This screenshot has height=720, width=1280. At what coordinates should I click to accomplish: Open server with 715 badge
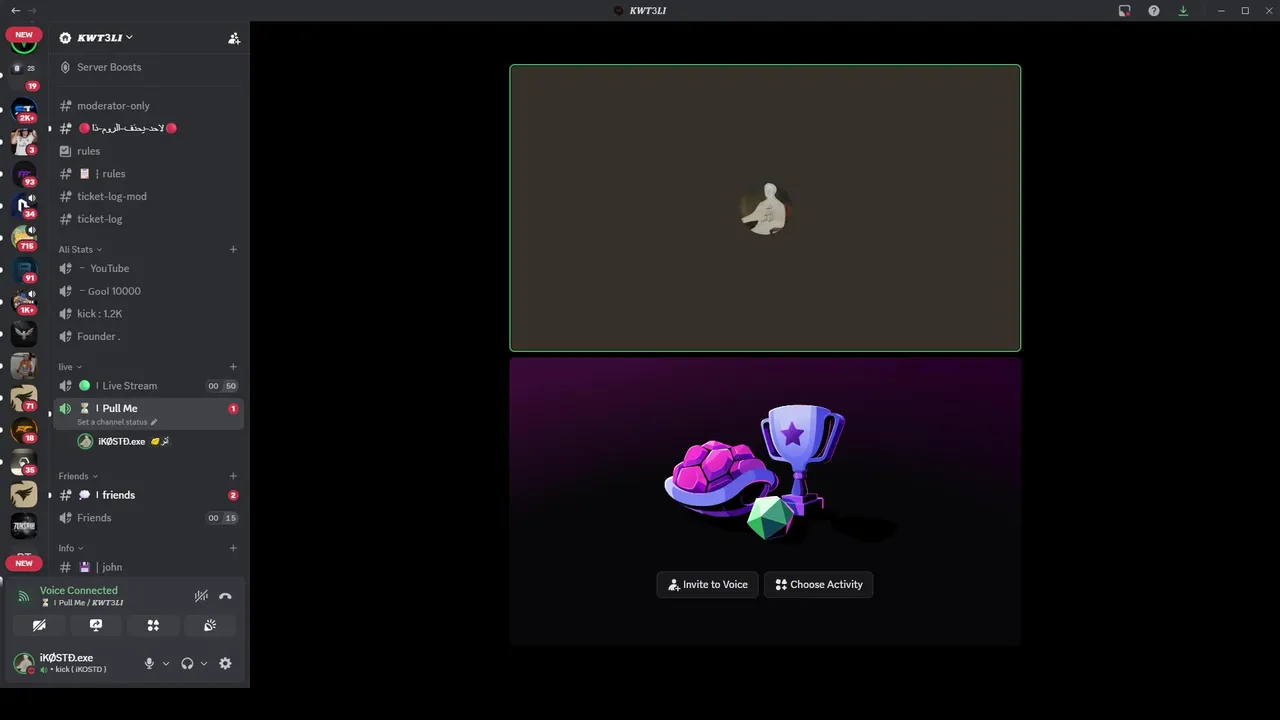[x=24, y=238]
